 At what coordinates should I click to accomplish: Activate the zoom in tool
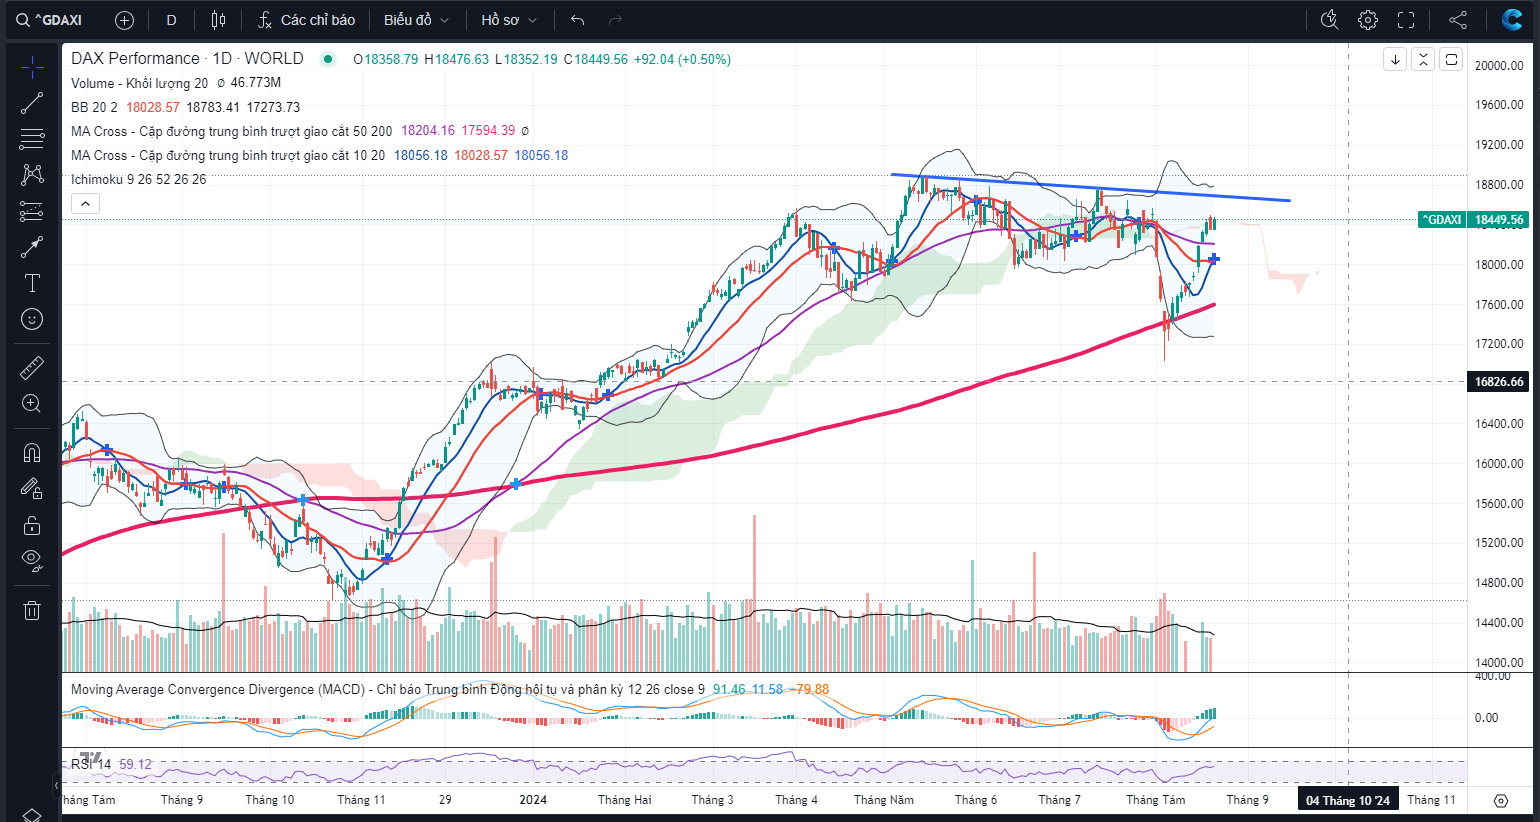click(32, 403)
